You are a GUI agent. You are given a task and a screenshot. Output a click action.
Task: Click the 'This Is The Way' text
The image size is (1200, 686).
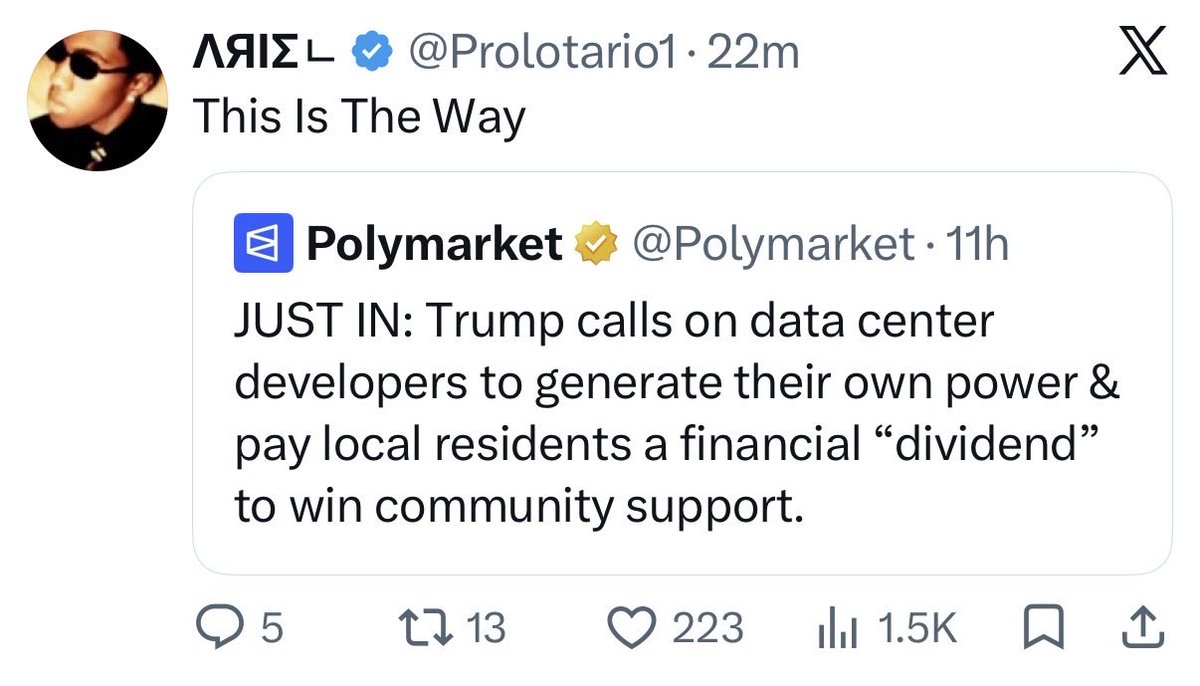coord(357,116)
